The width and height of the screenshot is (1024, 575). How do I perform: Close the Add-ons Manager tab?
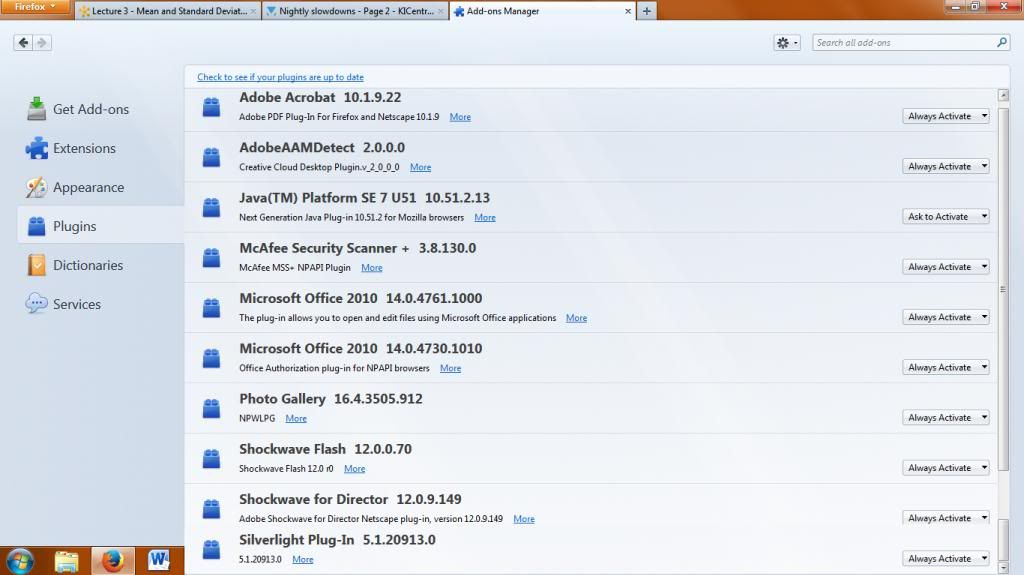click(x=628, y=11)
